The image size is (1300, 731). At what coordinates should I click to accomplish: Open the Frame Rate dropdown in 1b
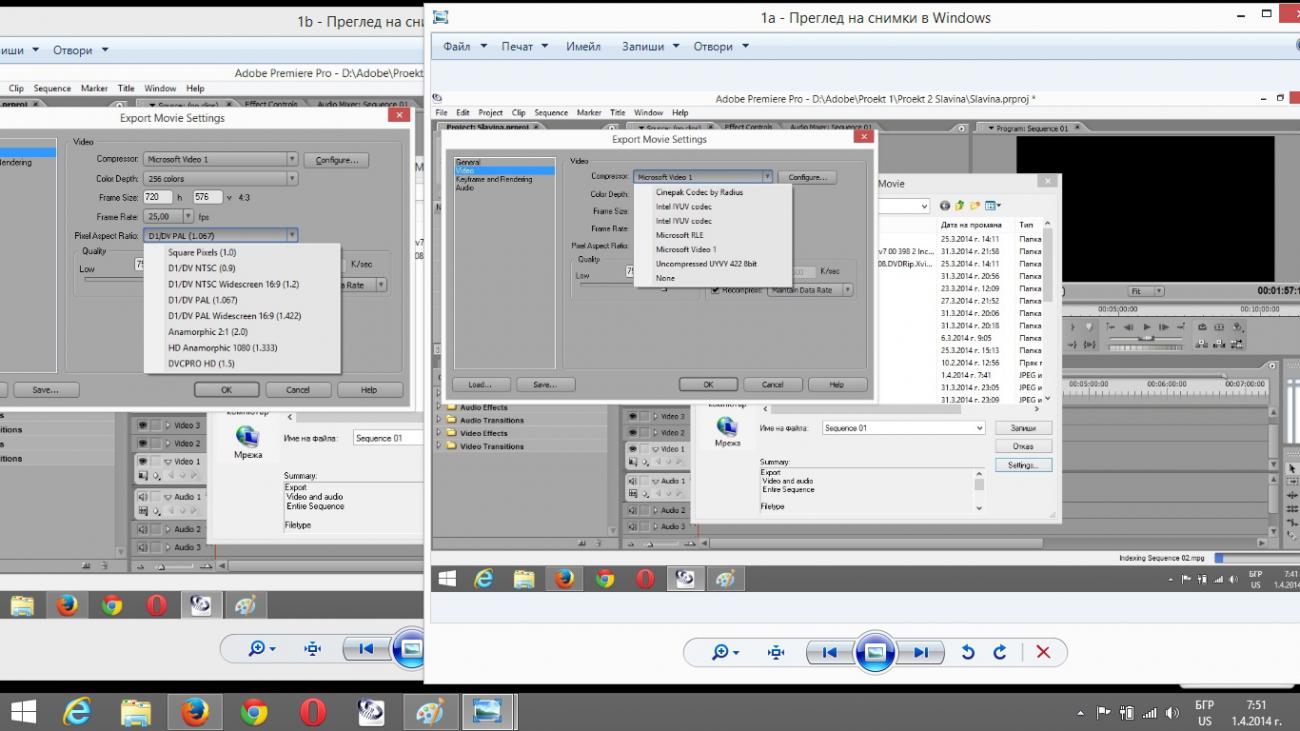[x=189, y=216]
